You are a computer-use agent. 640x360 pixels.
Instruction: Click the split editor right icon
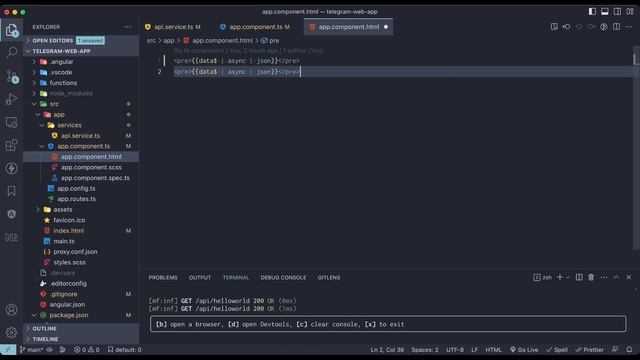tap(617, 27)
